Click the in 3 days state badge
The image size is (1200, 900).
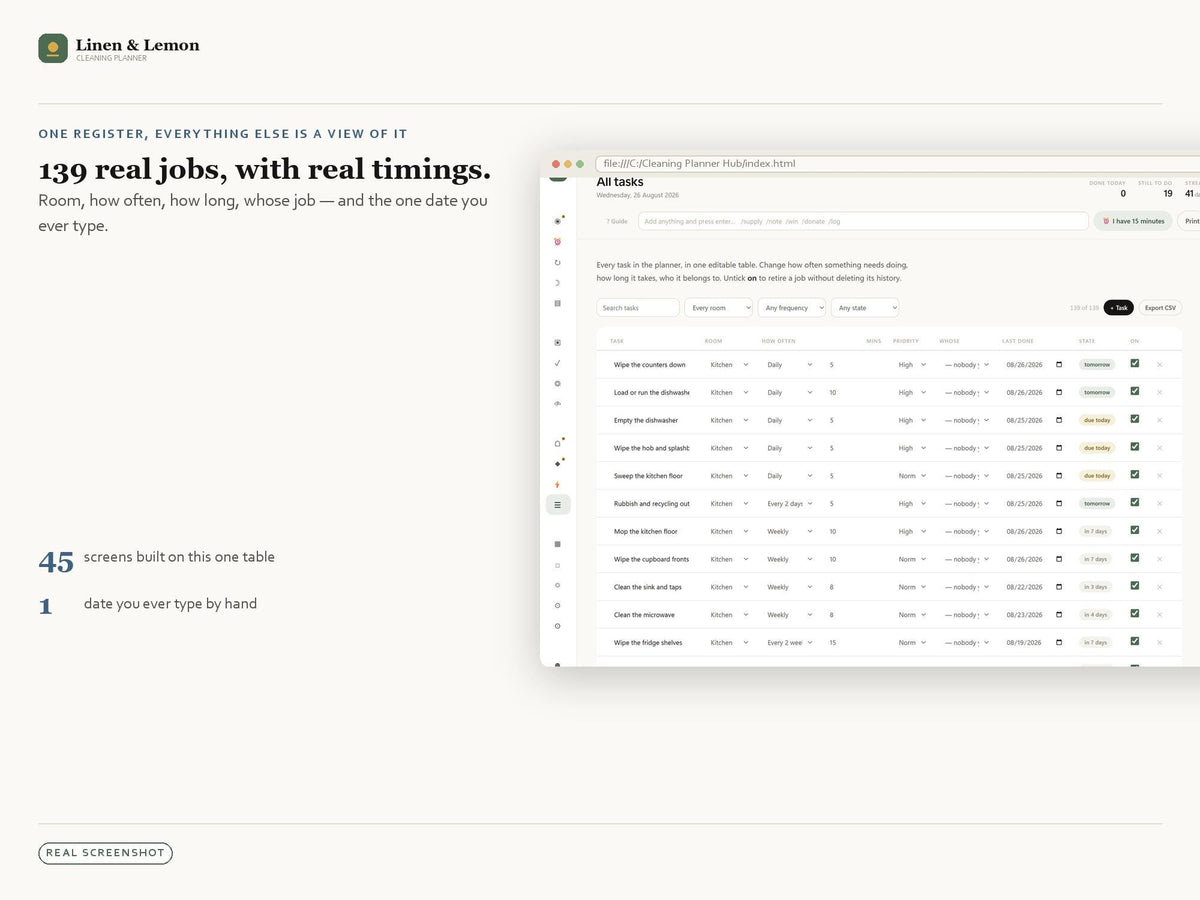click(x=1096, y=587)
